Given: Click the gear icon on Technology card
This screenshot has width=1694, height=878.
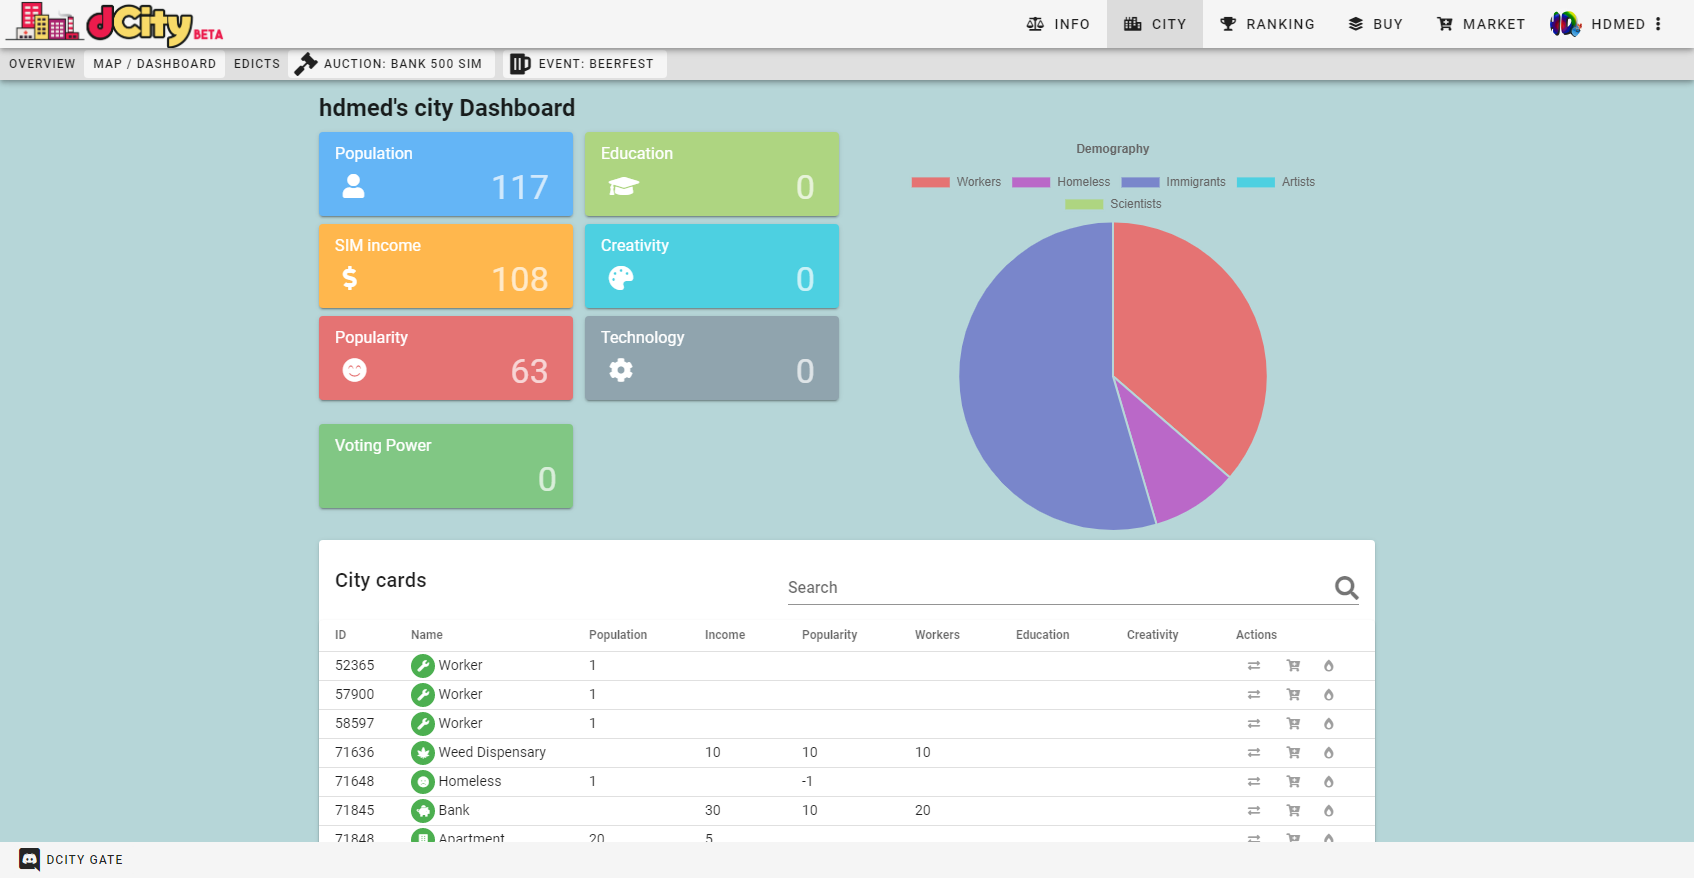Looking at the screenshot, I should [x=621, y=370].
